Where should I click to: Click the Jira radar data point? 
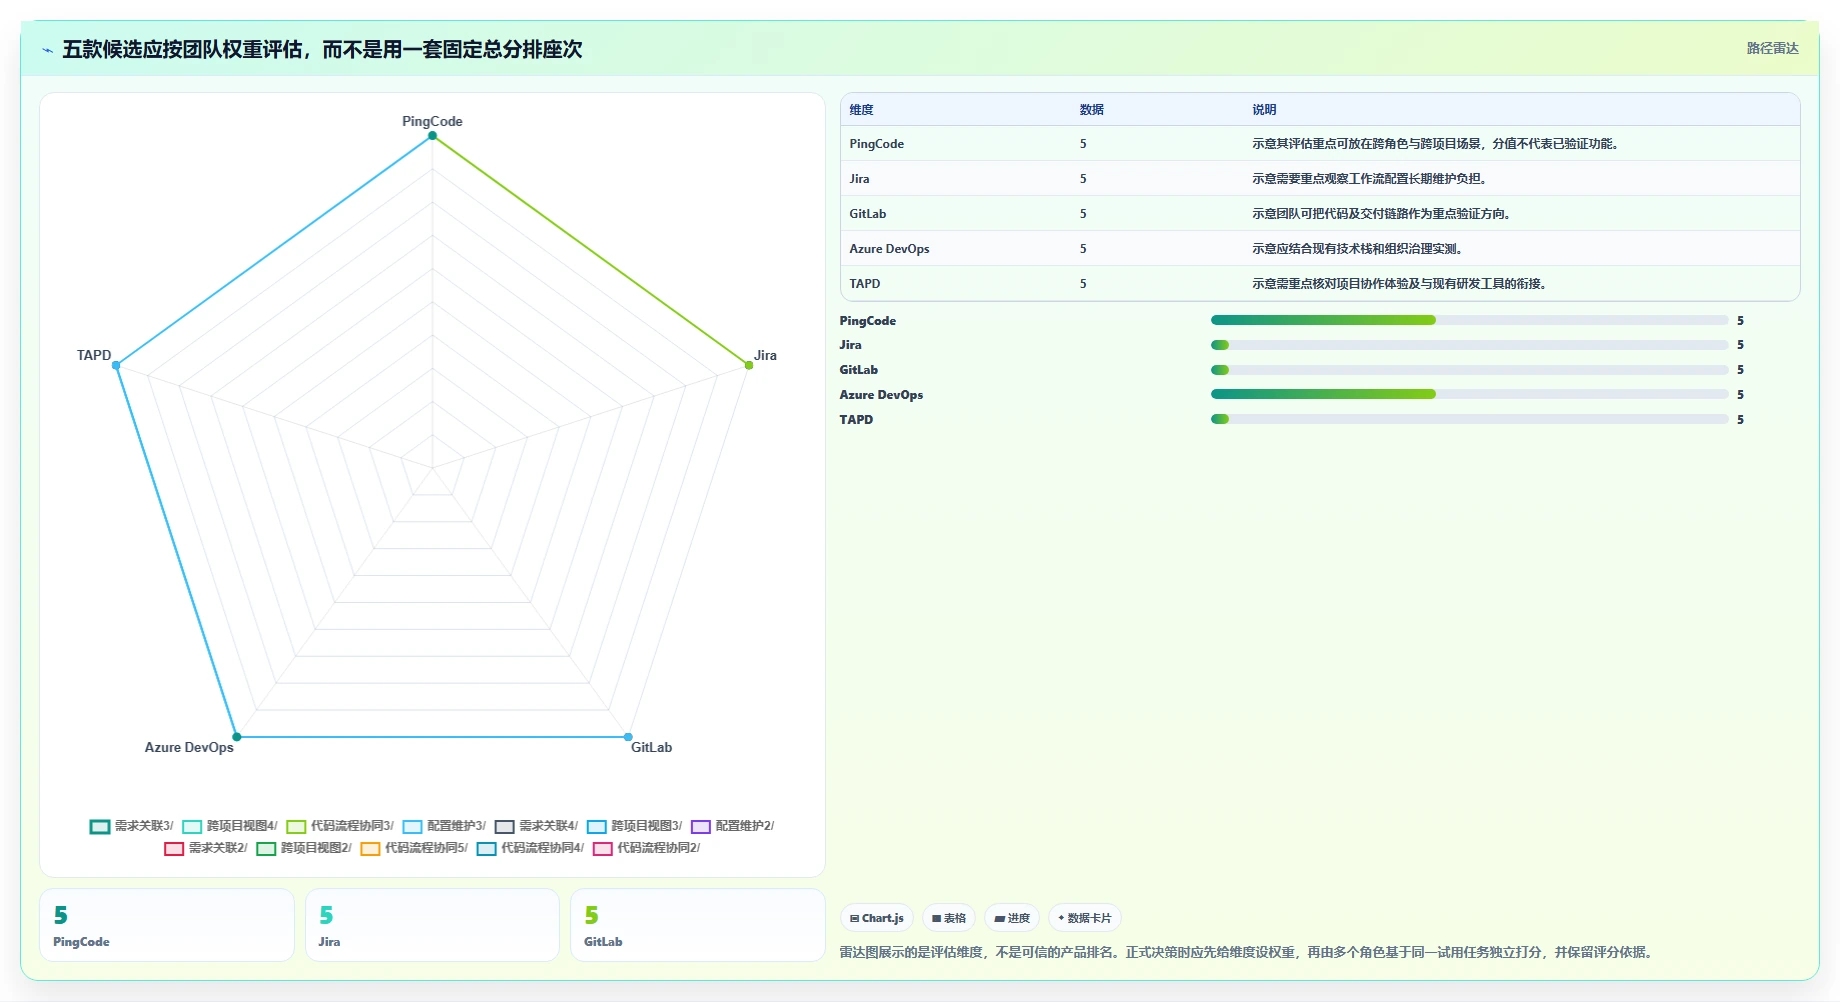pyautogui.click(x=749, y=365)
